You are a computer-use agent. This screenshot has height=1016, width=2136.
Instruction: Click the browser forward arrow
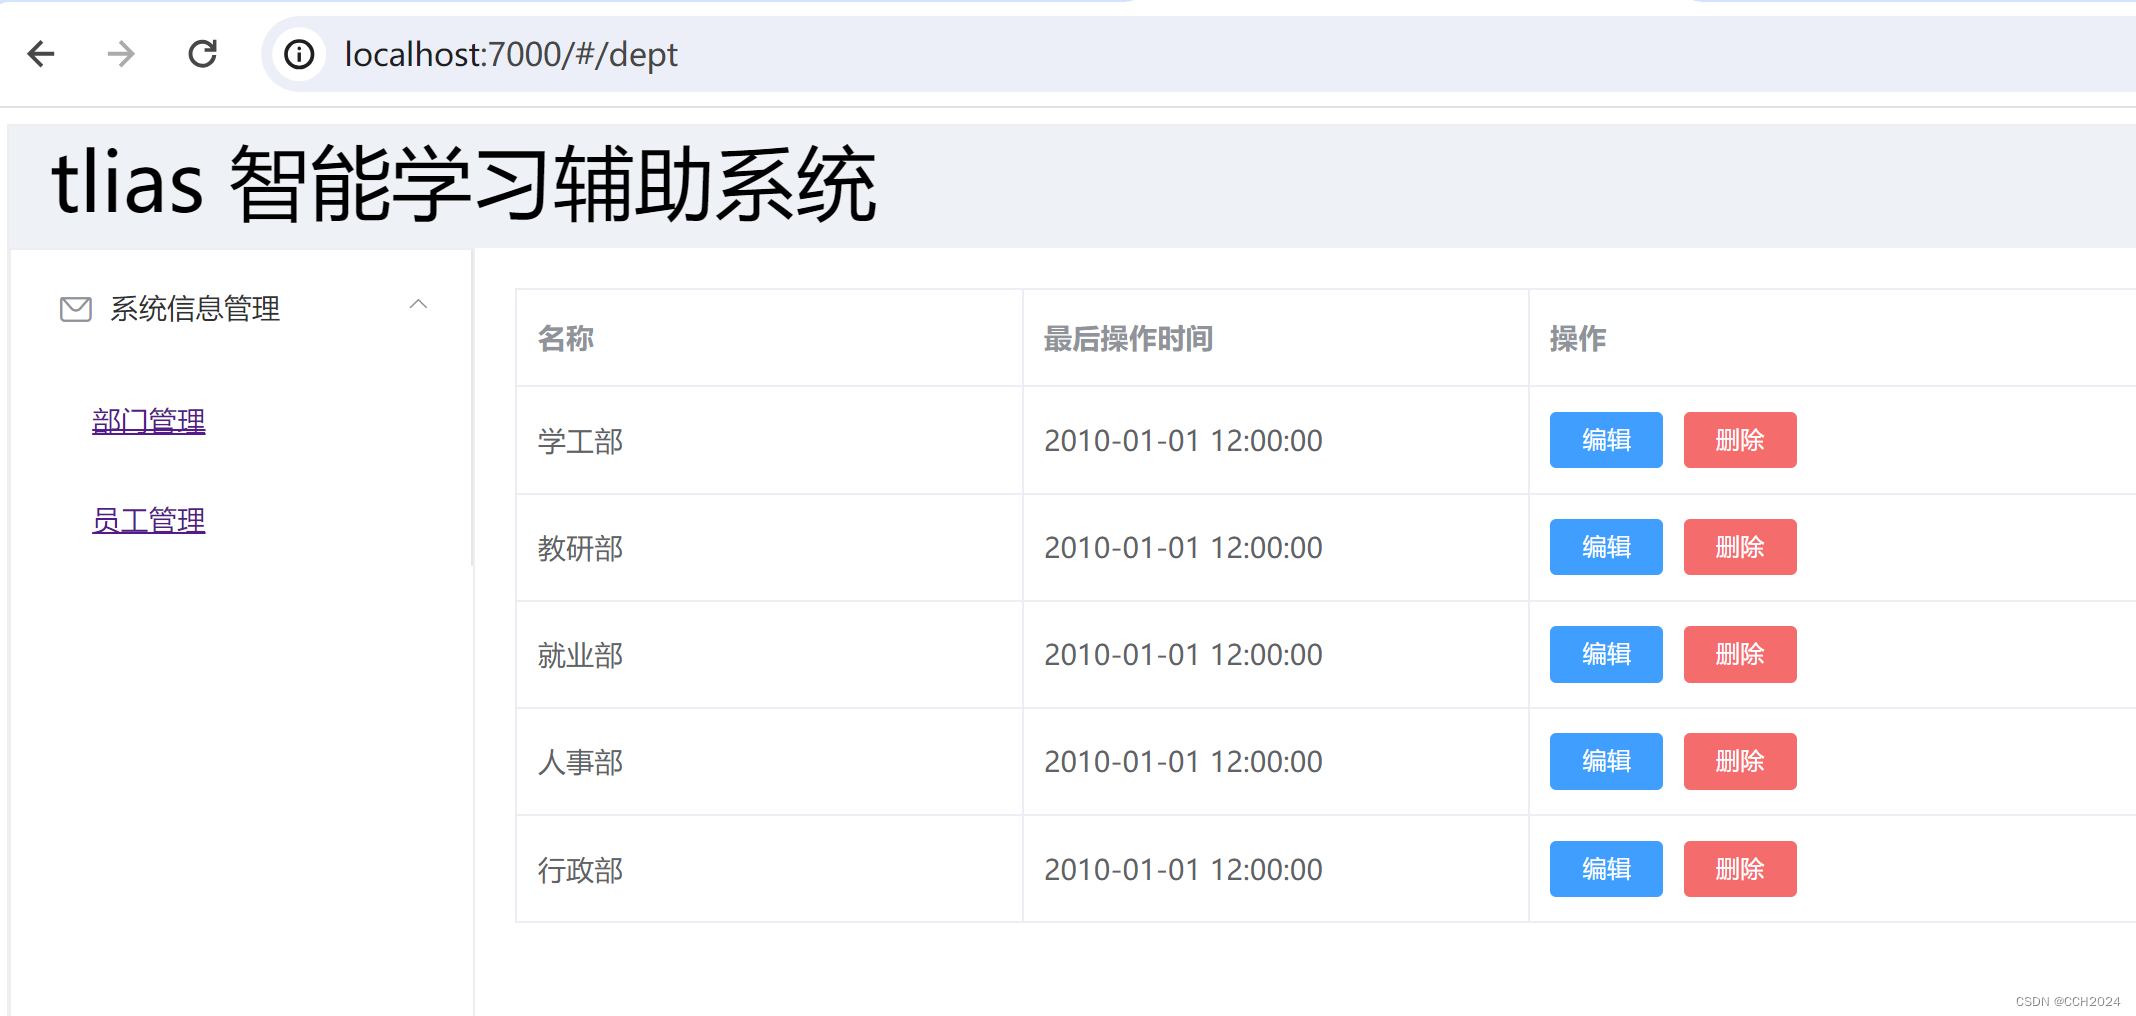coord(121,54)
